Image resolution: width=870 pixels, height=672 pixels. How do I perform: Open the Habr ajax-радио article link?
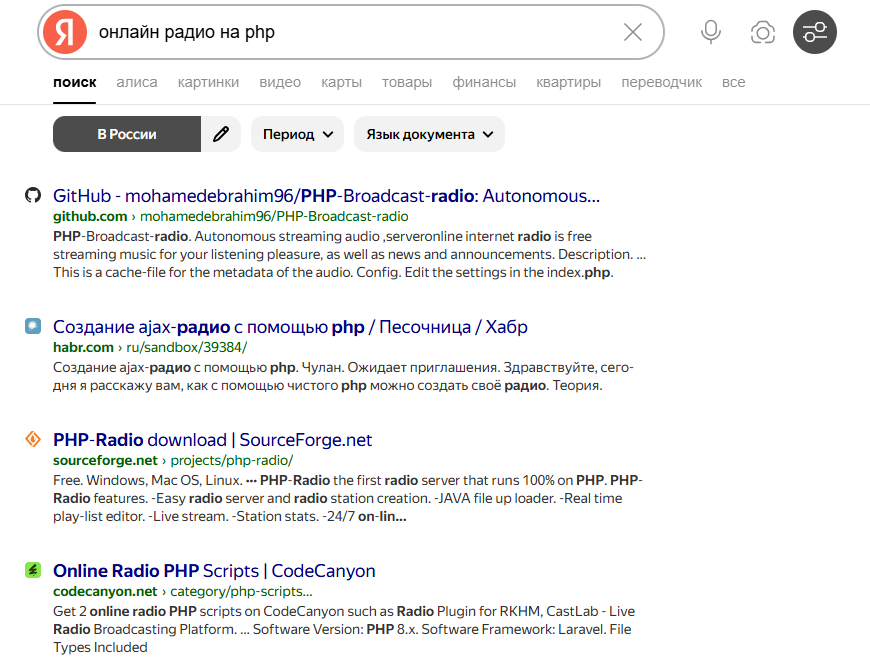[x=290, y=327]
